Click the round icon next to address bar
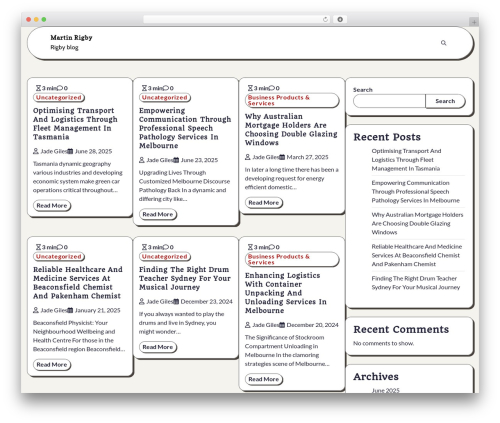Image resolution: width=500 pixels, height=423 pixels. [x=340, y=20]
